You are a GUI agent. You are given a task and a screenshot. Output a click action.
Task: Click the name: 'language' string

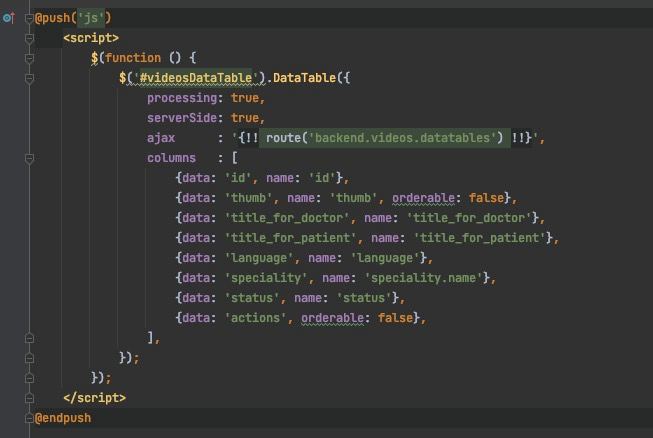385,258
